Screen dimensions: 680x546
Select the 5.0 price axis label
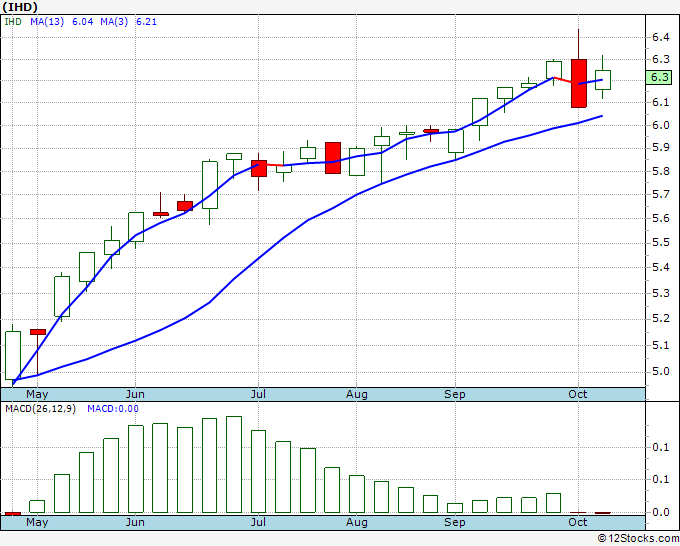(x=661, y=372)
